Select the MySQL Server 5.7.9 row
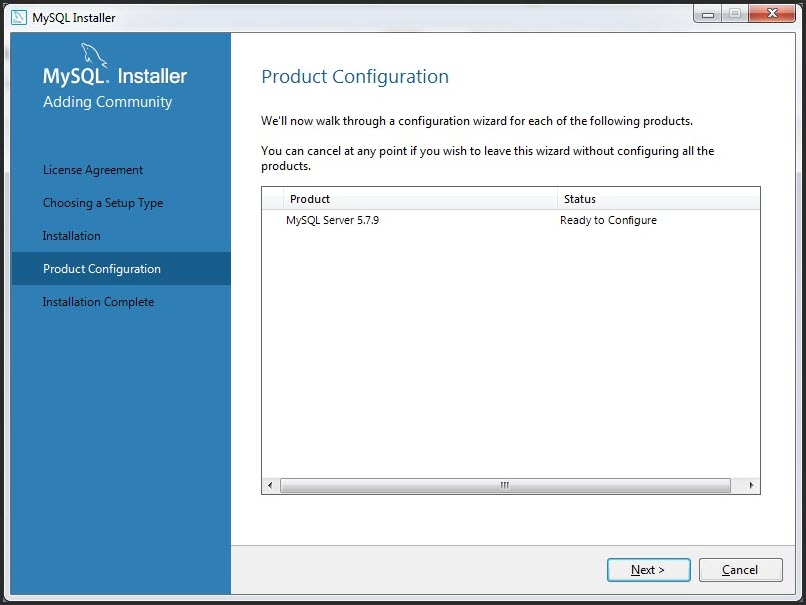This screenshot has height=605, width=806. pos(510,220)
